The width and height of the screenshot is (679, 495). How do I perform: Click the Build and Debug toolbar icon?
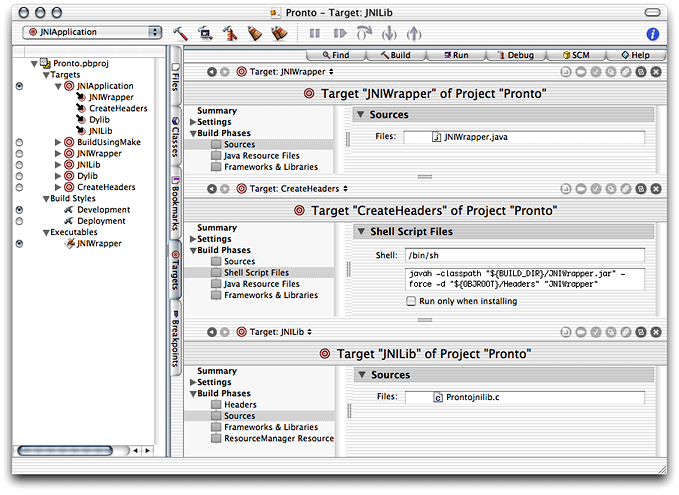click(x=230, y=33)
